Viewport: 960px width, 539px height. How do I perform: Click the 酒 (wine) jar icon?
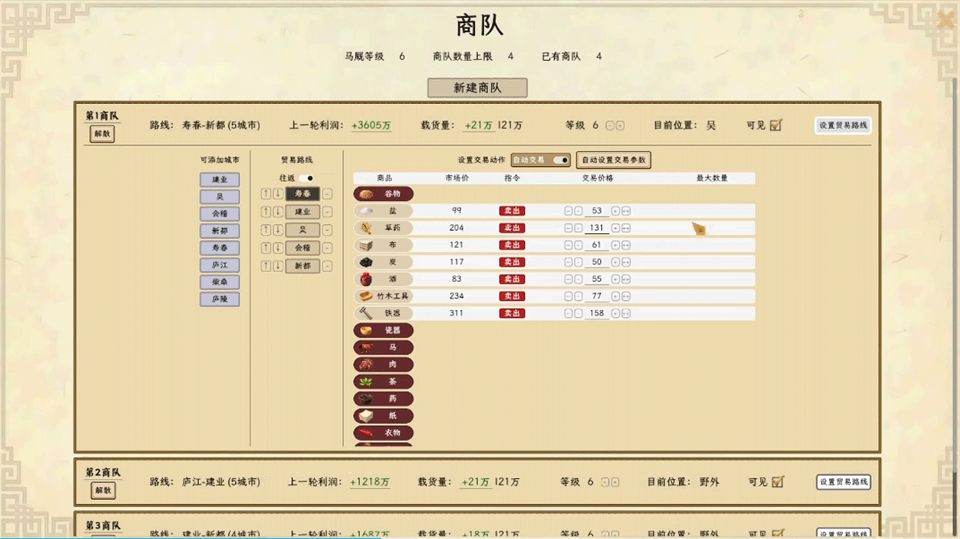pos(366,279)
